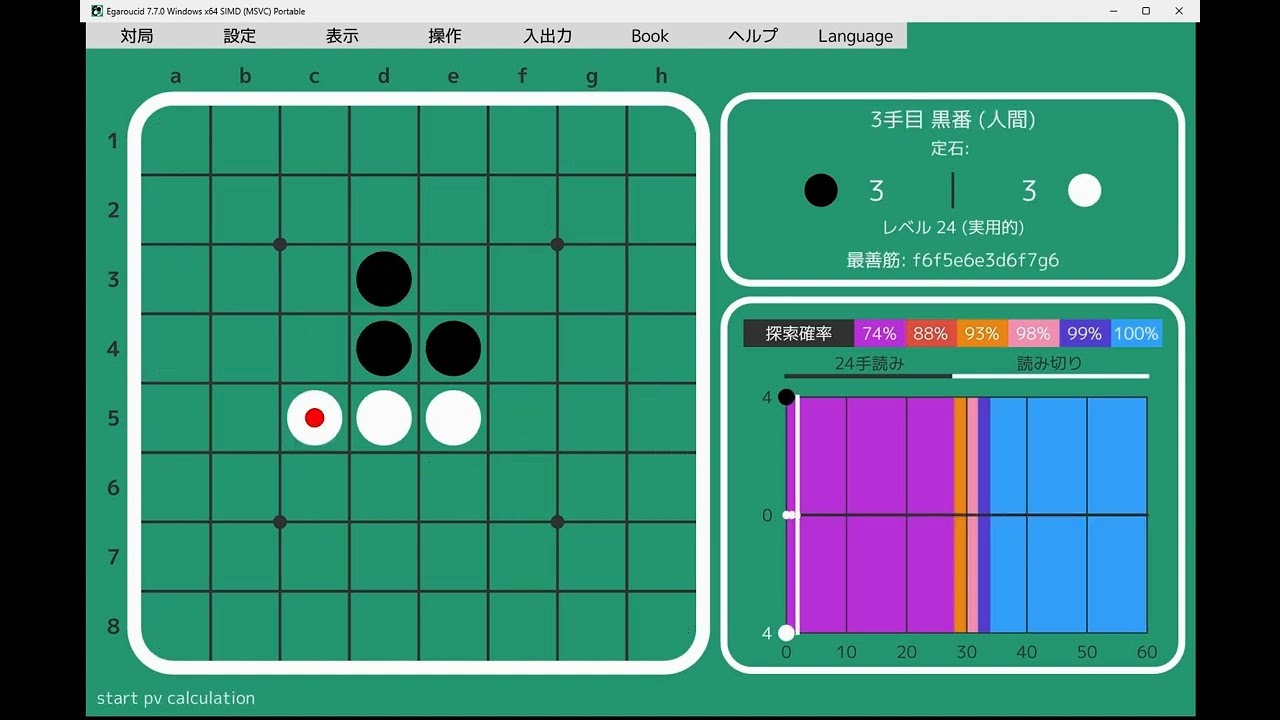The height and width of the screenshot is (720, 1280).
Task: Click the 93% search probability swatch
Action: 982,334
